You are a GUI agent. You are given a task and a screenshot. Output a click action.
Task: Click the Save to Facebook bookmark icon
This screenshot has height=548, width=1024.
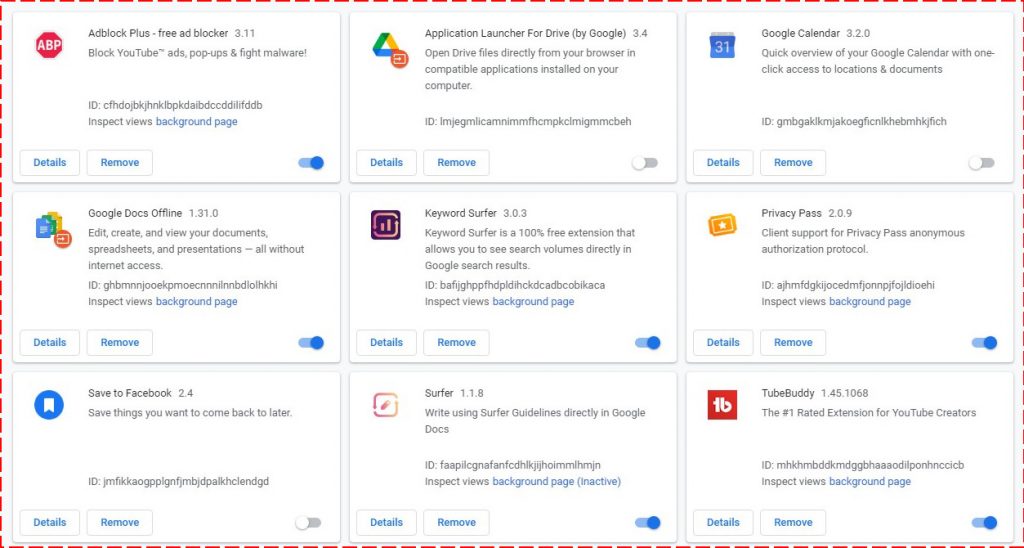[x=49, y=405]
